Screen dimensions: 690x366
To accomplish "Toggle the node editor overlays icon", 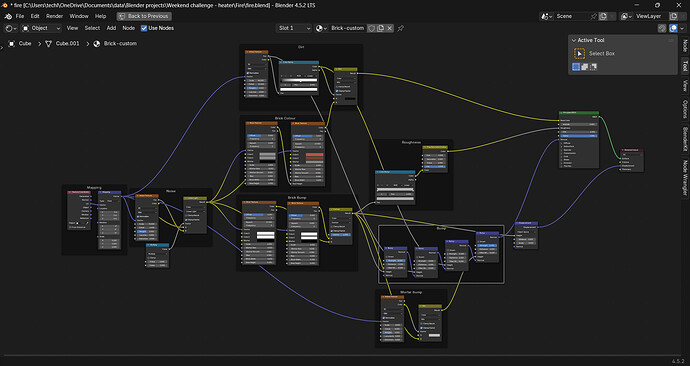I will [x=673, y=28].
